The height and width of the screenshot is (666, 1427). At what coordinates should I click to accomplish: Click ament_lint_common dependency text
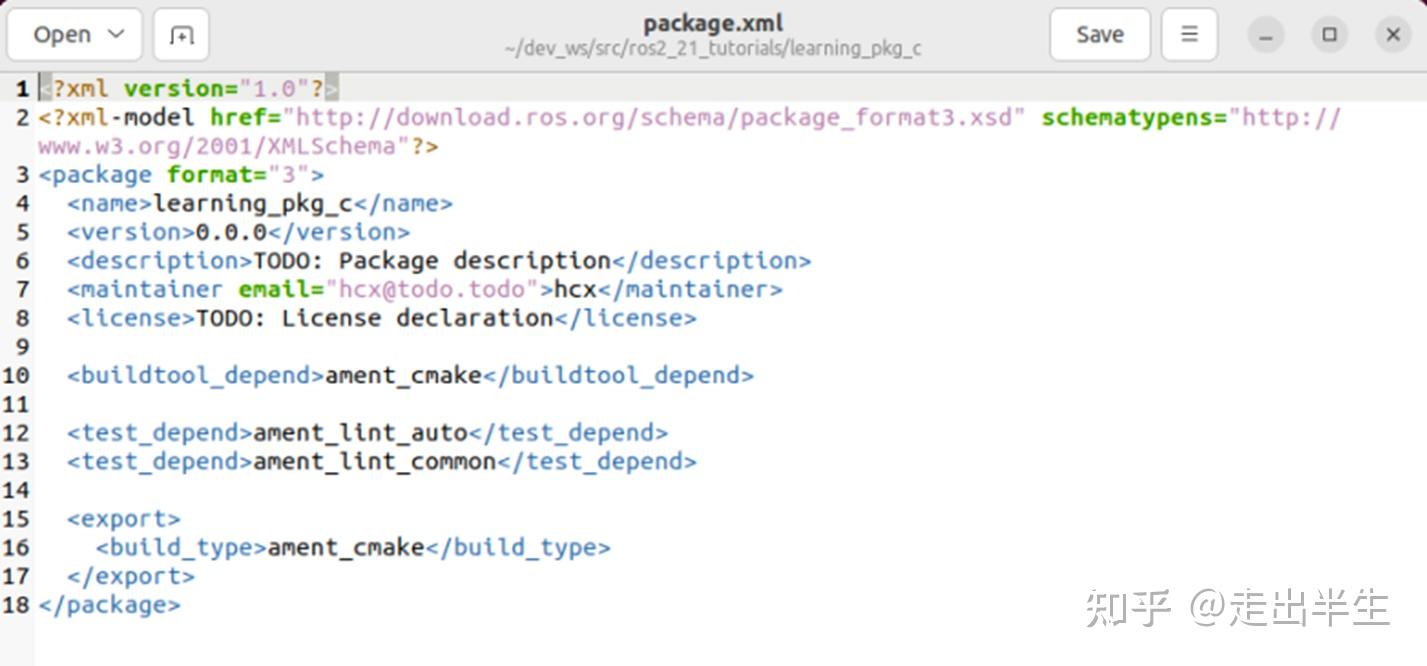[x=374, y=462]
